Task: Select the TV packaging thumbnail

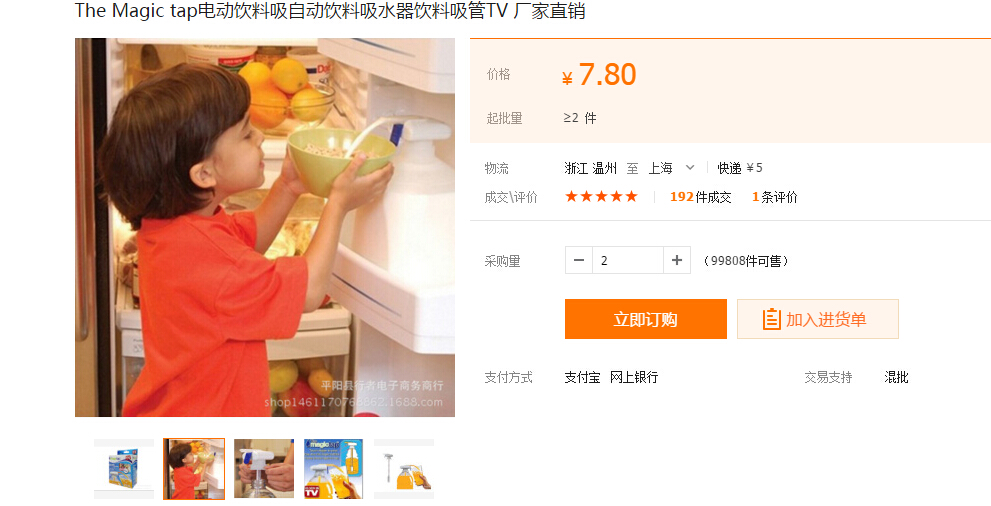Action: click(x=334, y=469)
